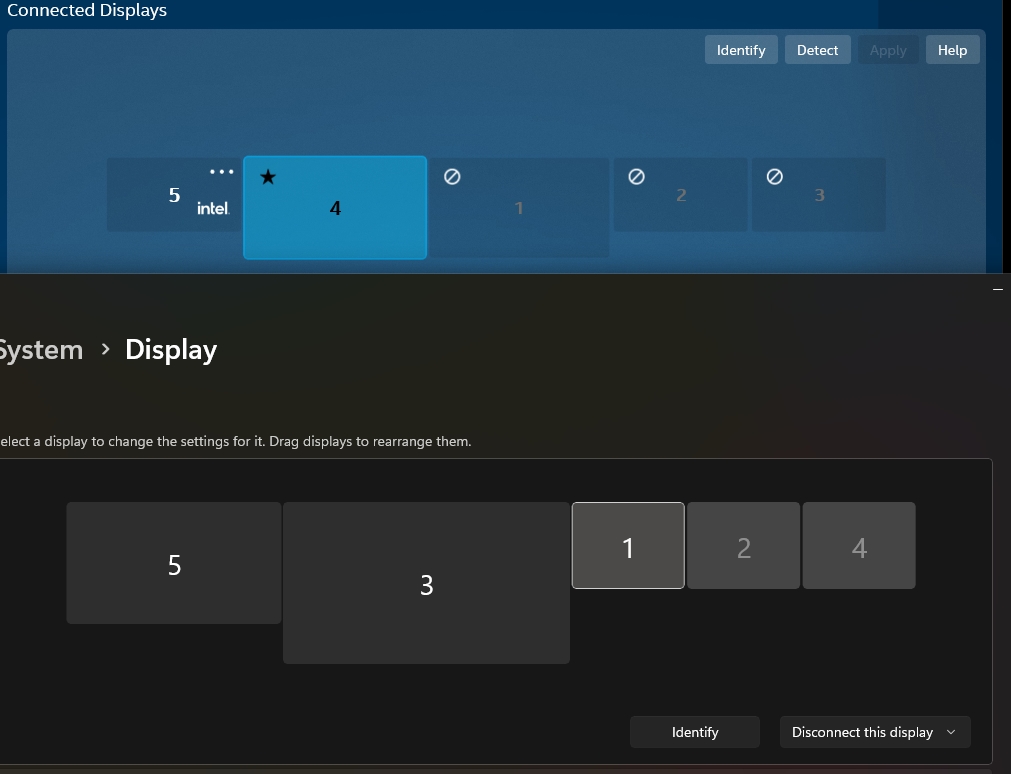Select large display 3 in Windows settings

[x=426, y=584]
